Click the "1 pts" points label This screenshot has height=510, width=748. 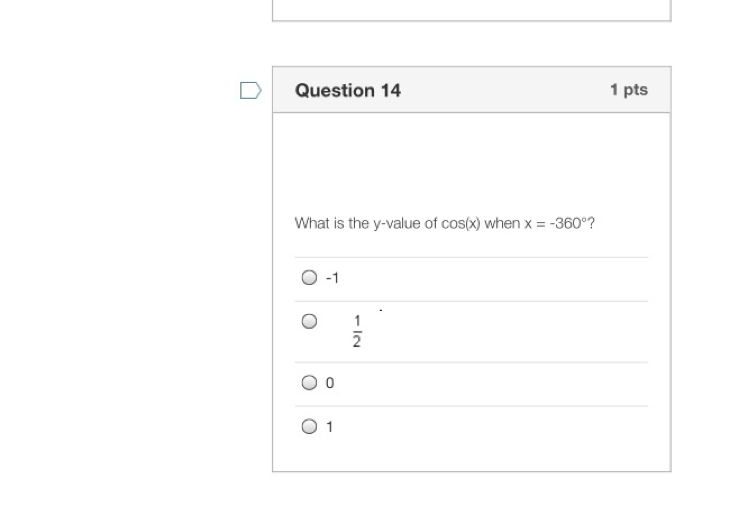click(629, 90)
